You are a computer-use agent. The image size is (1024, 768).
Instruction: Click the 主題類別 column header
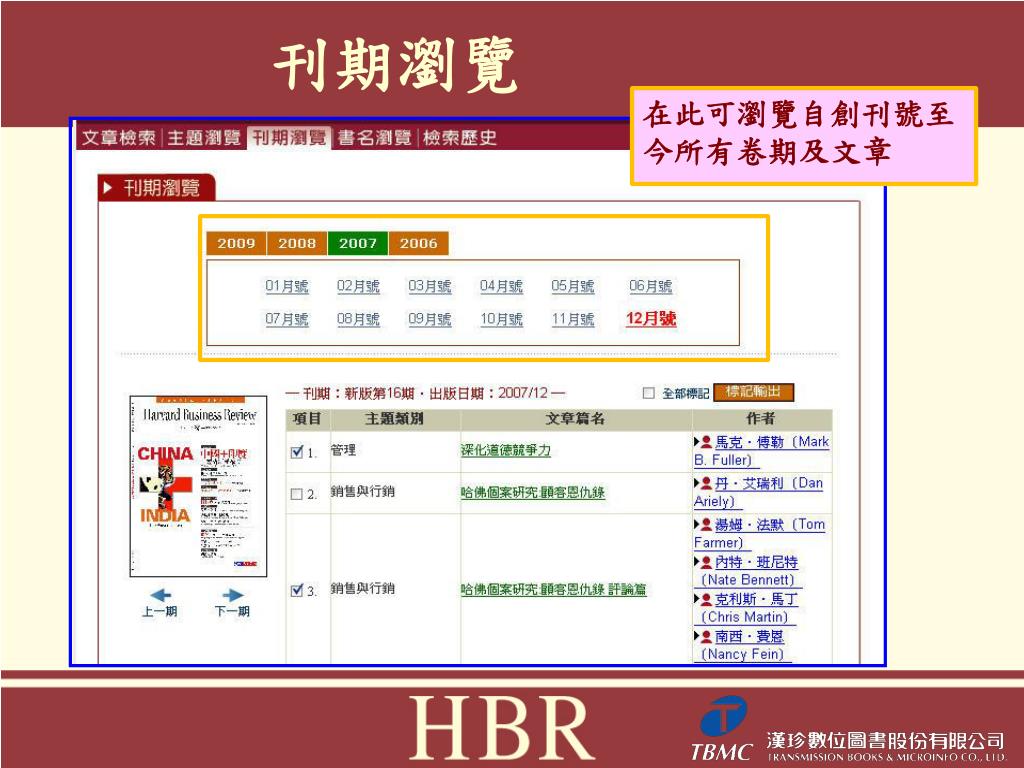pos(394,419)
